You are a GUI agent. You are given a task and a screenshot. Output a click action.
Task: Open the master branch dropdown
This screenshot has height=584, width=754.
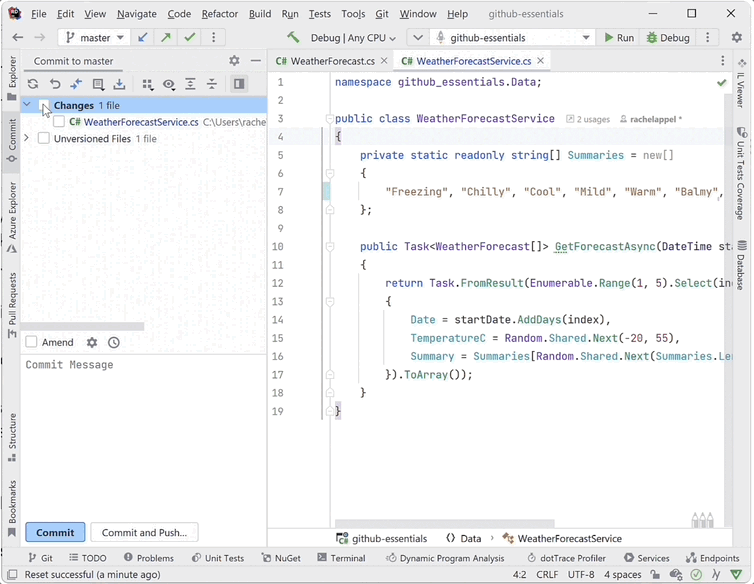point(93,38)
